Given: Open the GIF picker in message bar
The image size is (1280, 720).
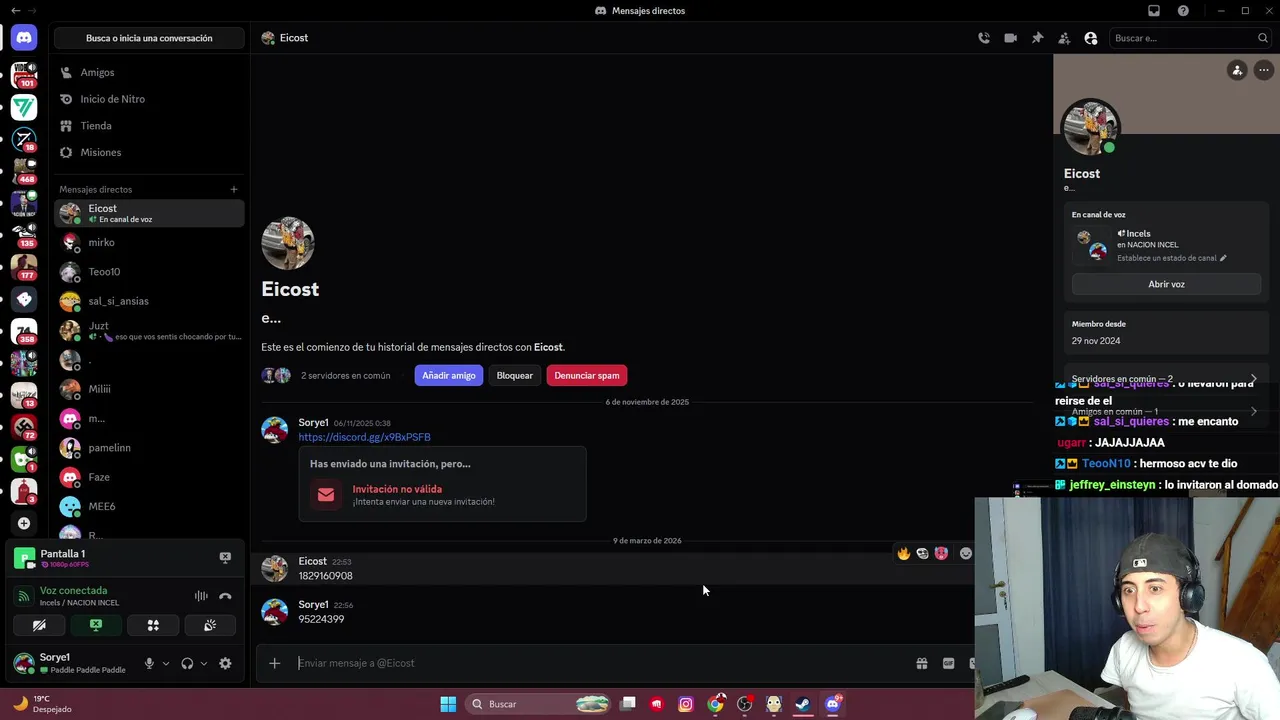Looking at the screenshot, I should (948, 663).
